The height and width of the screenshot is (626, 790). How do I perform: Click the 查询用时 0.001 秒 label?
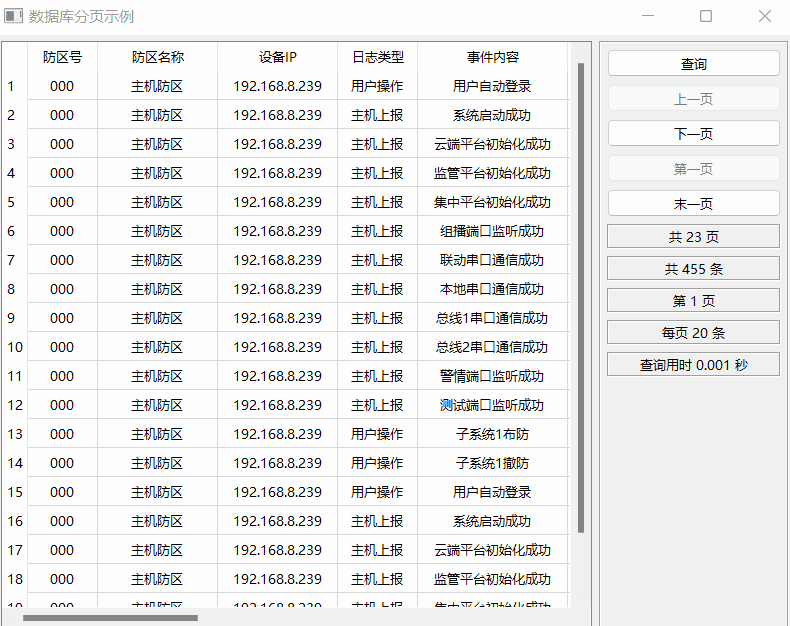693,364
